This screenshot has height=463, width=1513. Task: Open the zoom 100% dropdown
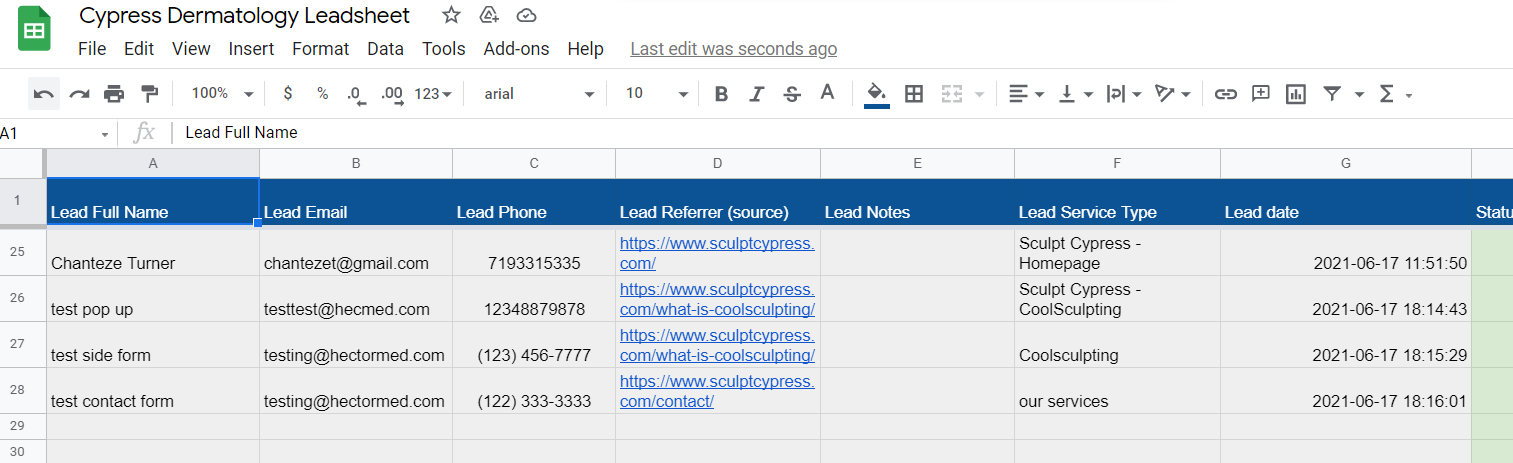tap(222, 93)
